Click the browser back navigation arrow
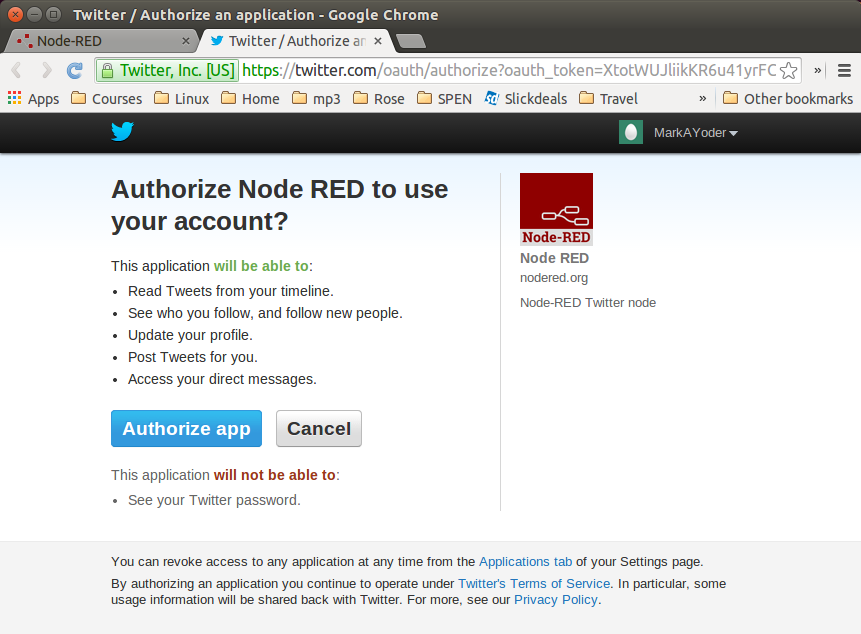 click(16, 71)
